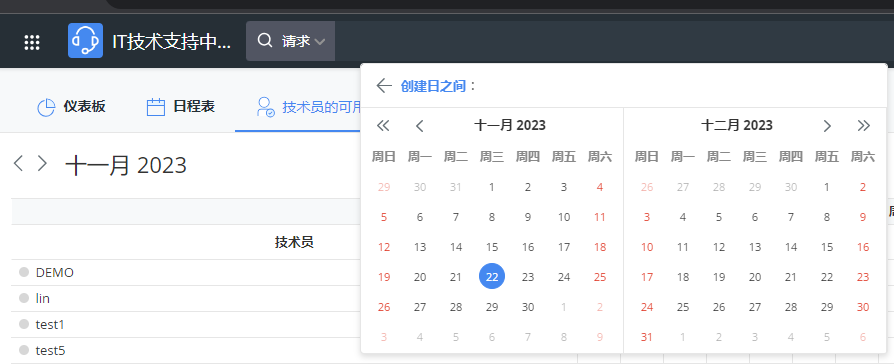The image size is (894, 364).
Task: Click the search magnifier icon
Action: pos(265,41)
